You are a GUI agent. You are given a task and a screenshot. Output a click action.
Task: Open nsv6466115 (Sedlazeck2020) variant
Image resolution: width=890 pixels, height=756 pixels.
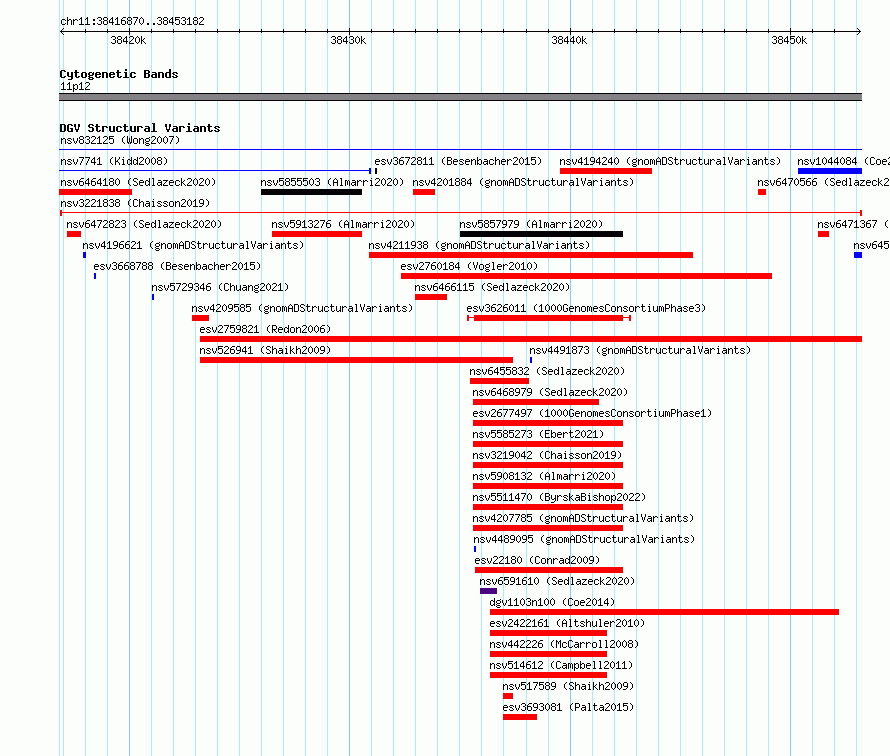pyautogui.click(x=492, y=287)
